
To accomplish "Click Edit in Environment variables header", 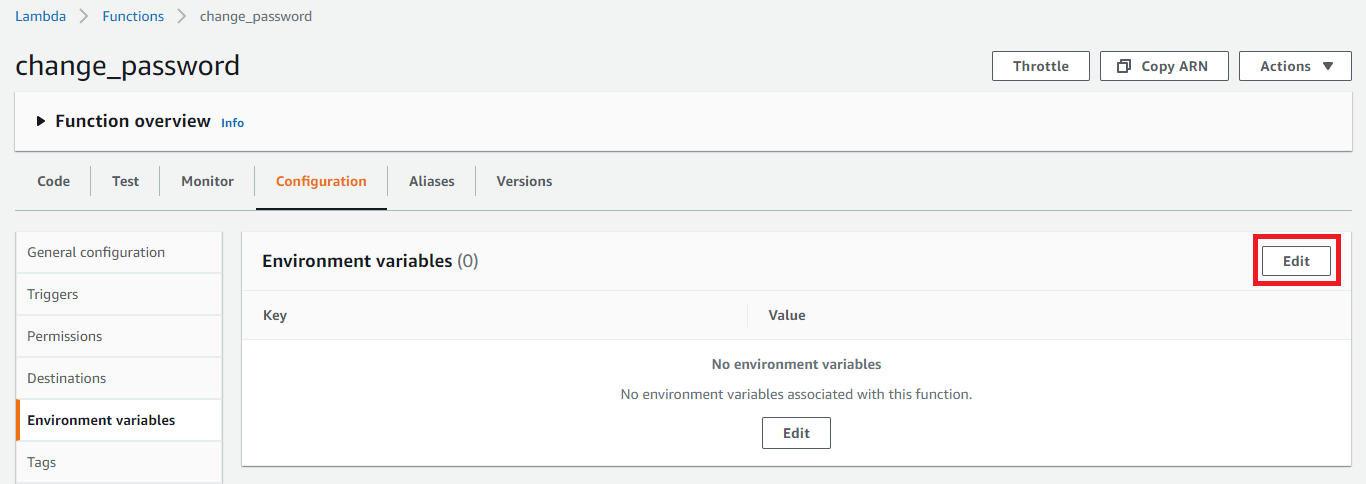I will (1296, 261).
